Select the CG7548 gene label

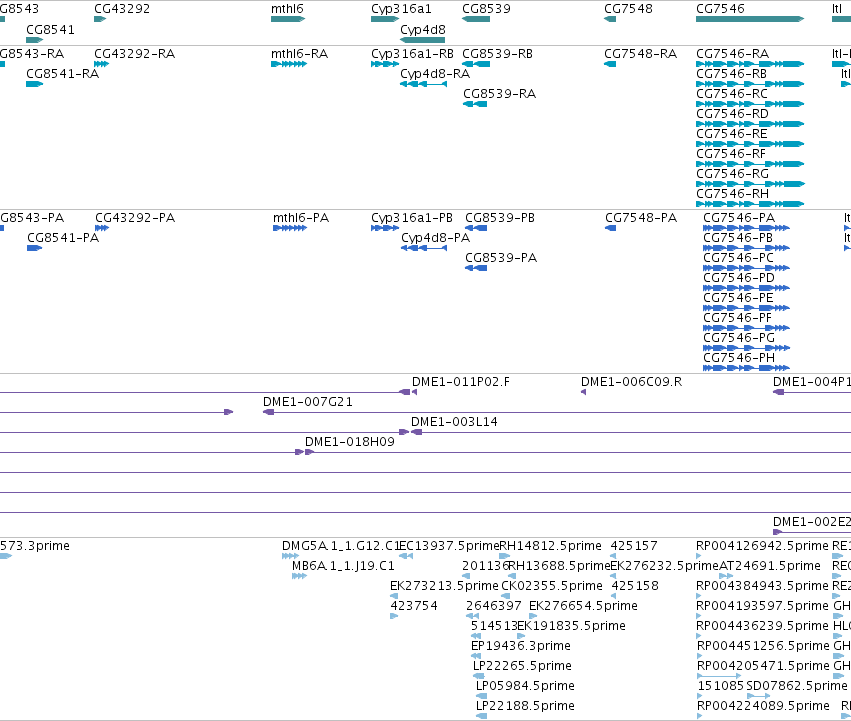[628, 9]
